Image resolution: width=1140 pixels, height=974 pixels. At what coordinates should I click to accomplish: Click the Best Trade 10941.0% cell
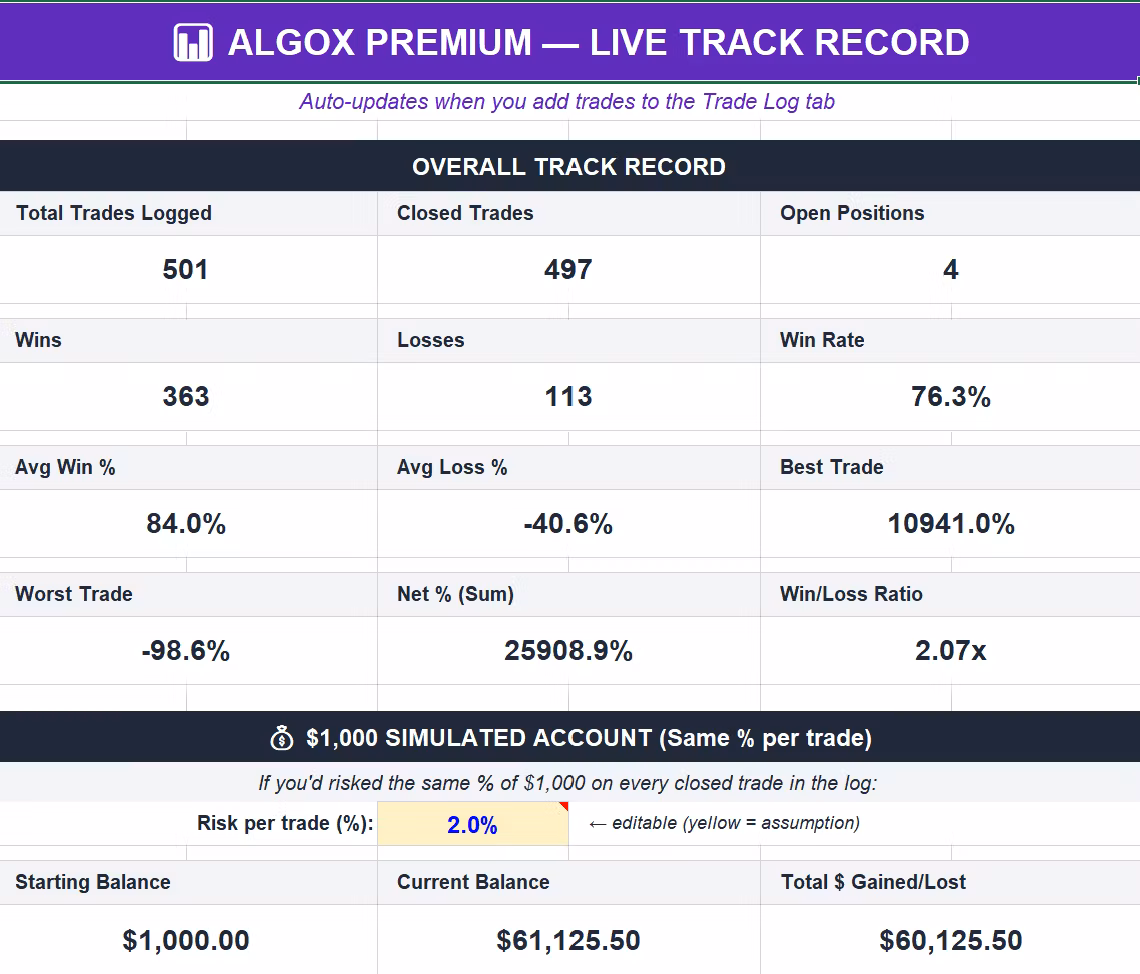(x=950, y=524)
